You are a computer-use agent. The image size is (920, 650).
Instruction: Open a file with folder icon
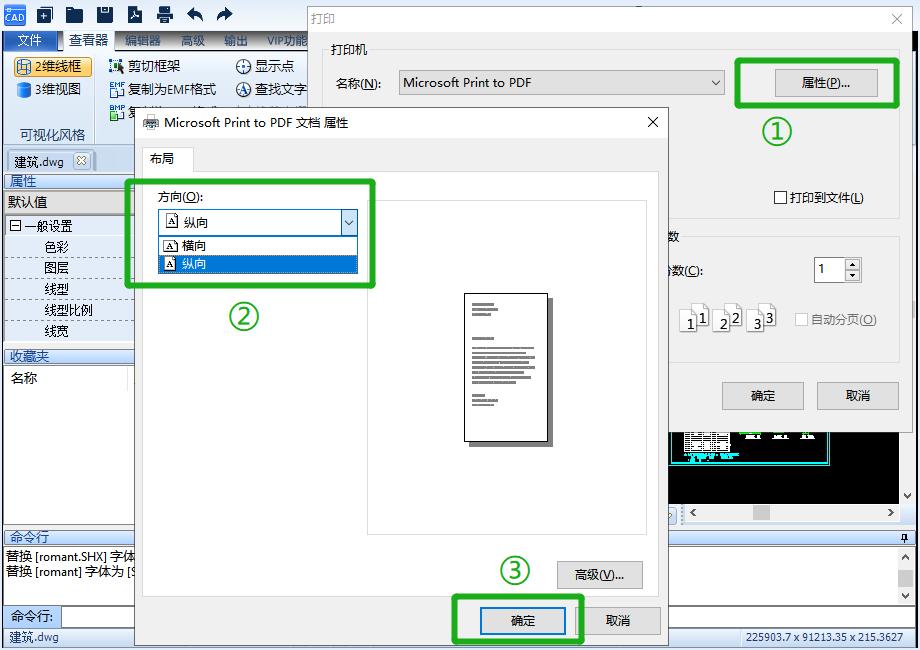click(x=74, y=15)
